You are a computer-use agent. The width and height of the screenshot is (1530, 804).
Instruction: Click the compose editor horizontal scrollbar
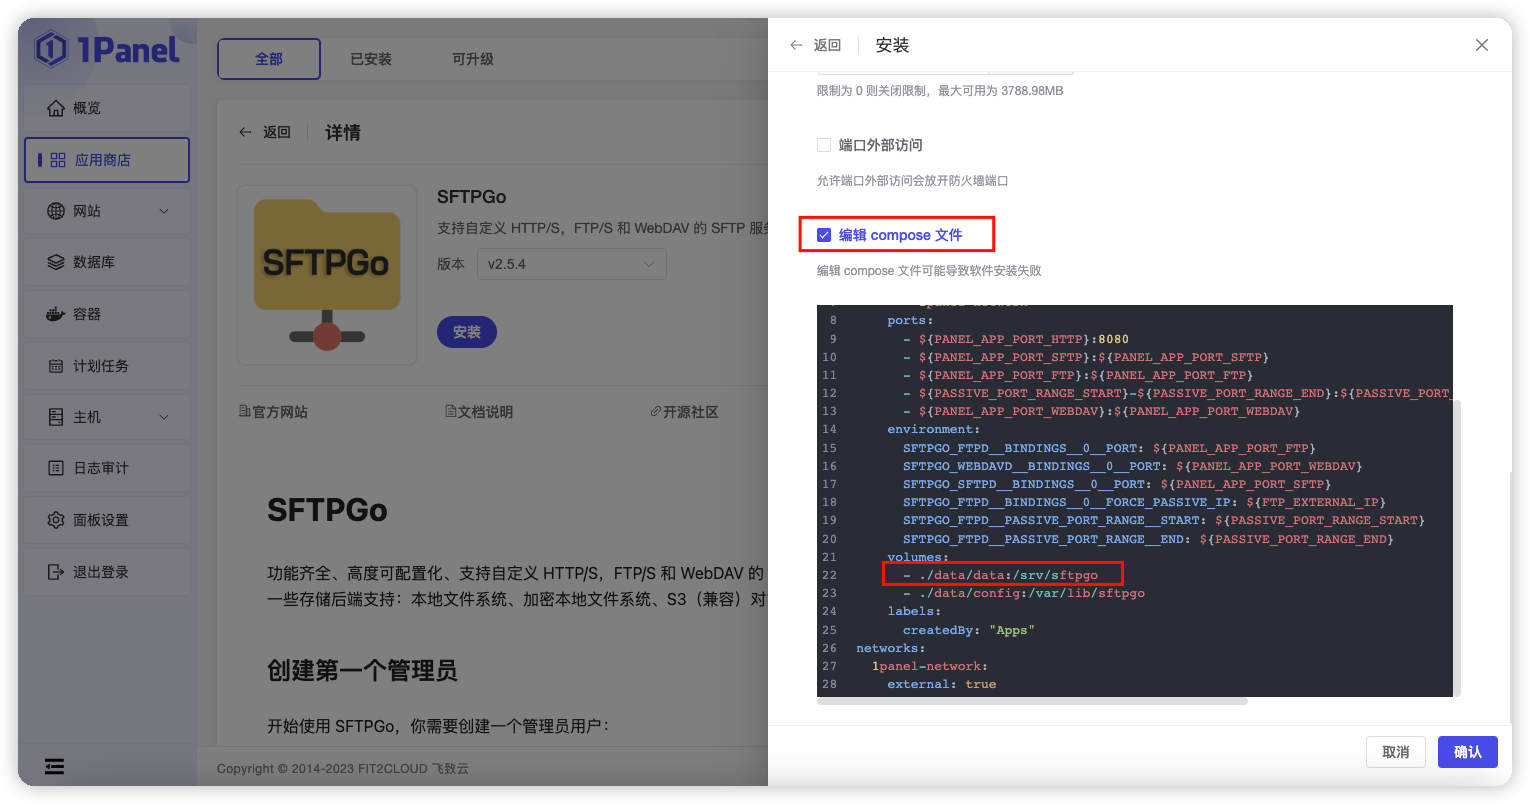tap(1032, 701)
